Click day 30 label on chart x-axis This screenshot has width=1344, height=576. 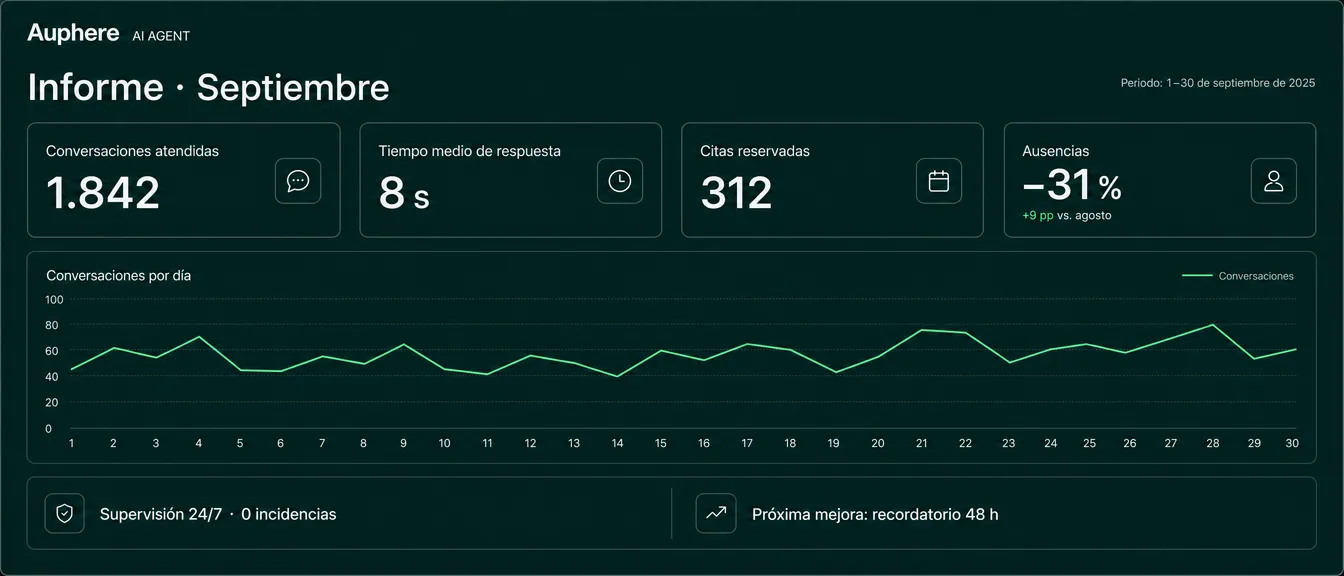tap(1292, 443)
